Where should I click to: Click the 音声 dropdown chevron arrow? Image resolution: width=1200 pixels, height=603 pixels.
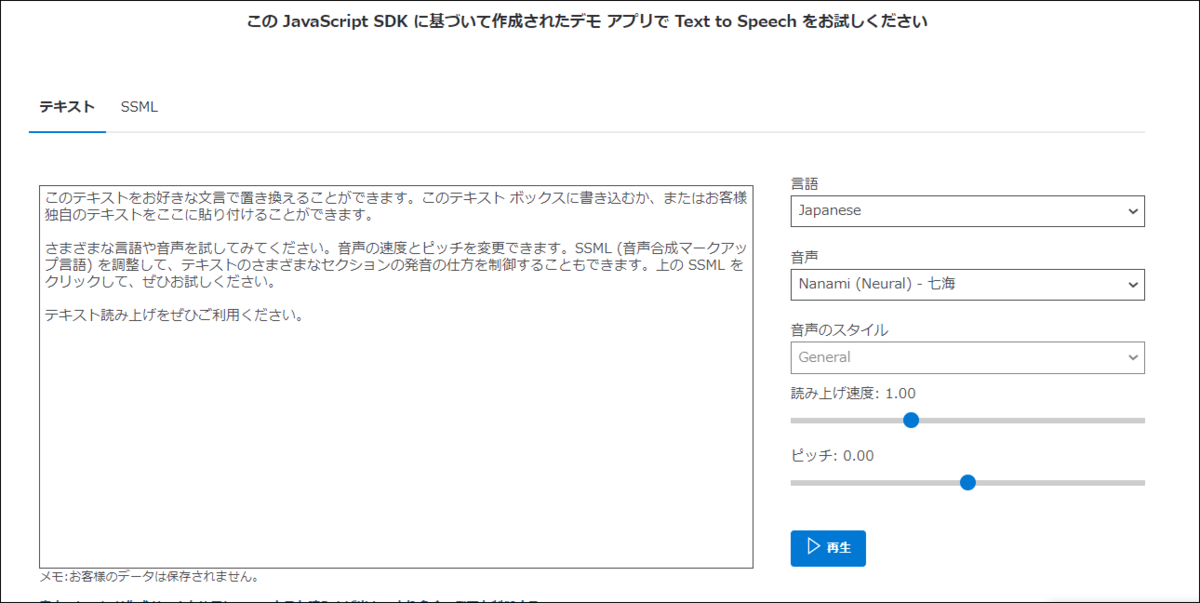click(1132, 284)
